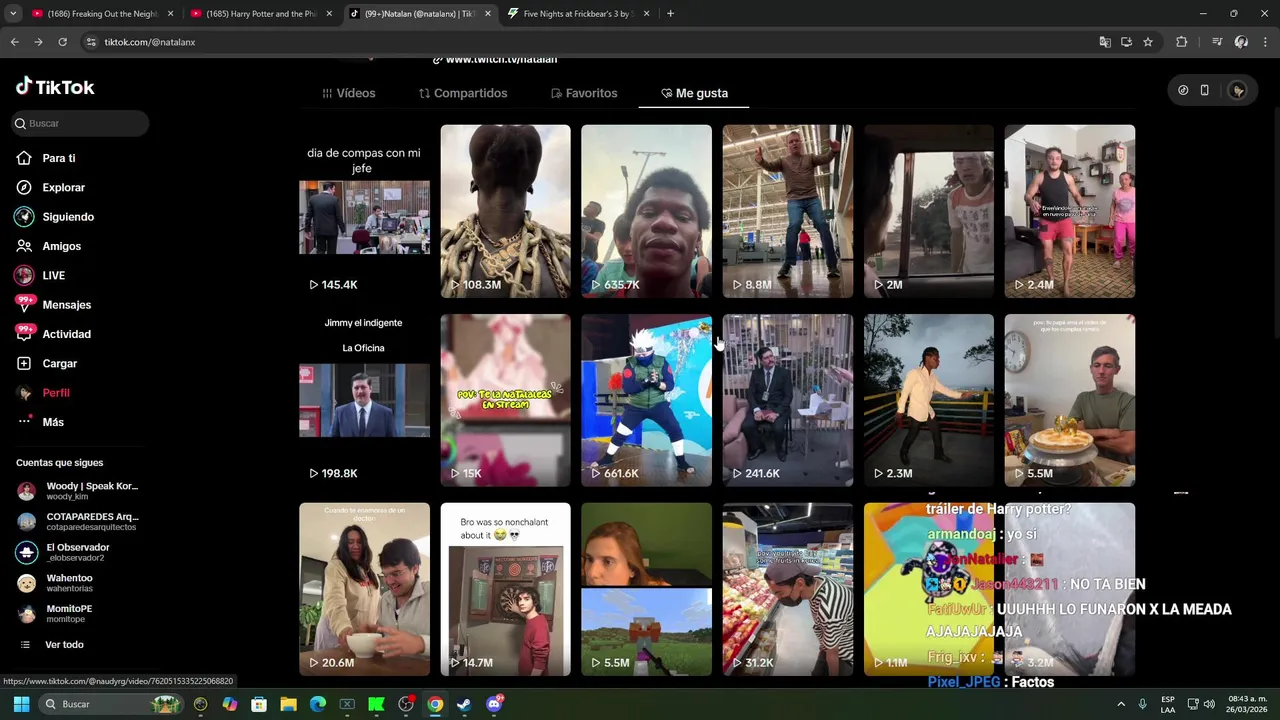The height and width of the screenshot is (720, 1280).
Task: Open the Minecraft video with 5.5M views
Action: (646, 589)
